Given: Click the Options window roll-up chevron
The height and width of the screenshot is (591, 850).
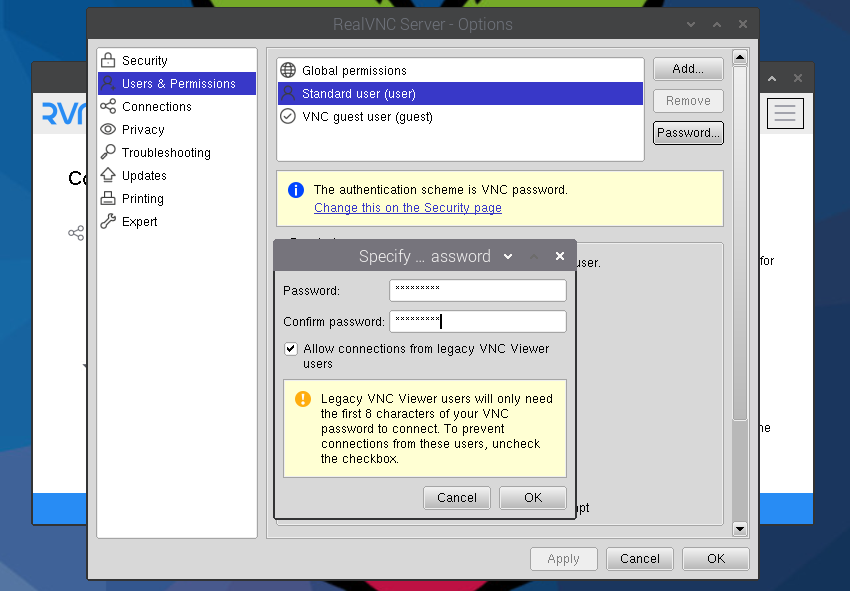Looking at the screenshot, I should (x=717, y=24).
